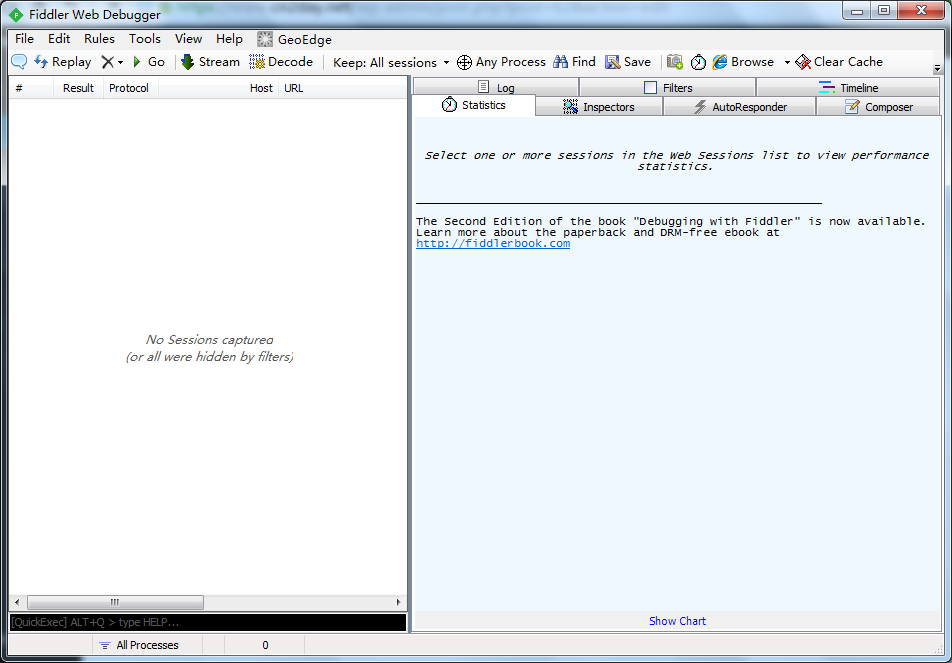Open the toolbar overflow arrow at the toolbar end

(x=937, y=67)
